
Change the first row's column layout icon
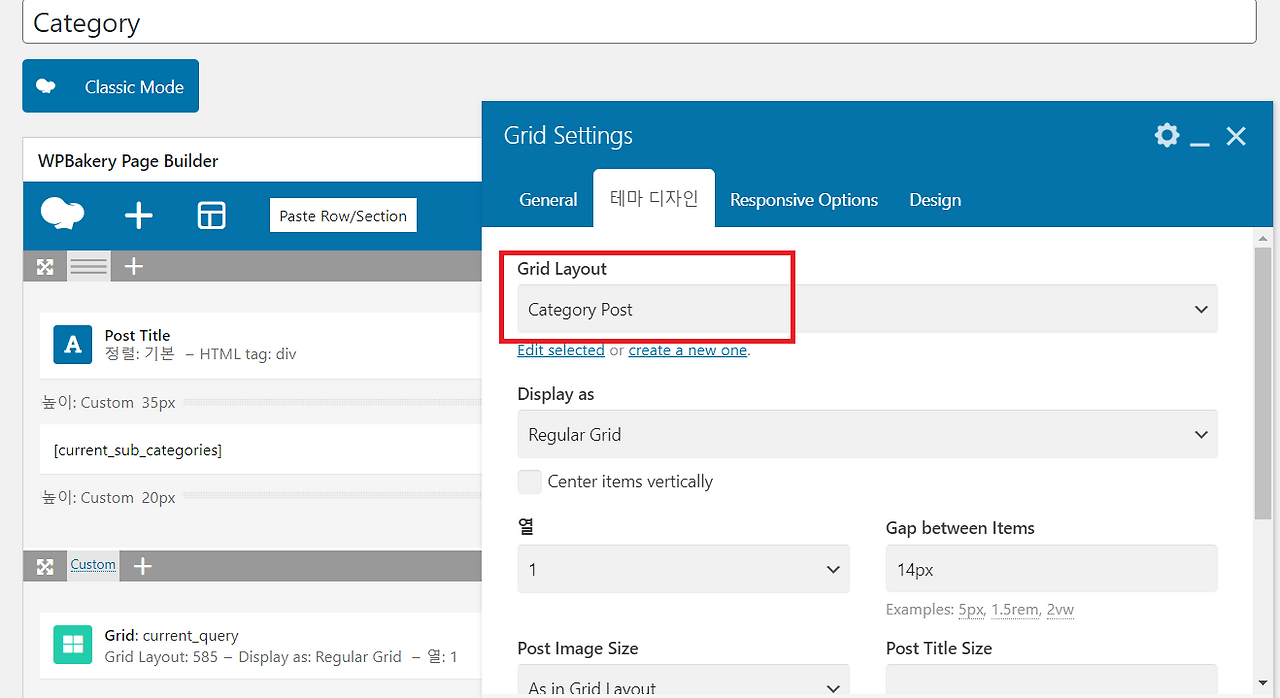pyautogui.click(x=89, y=266)
